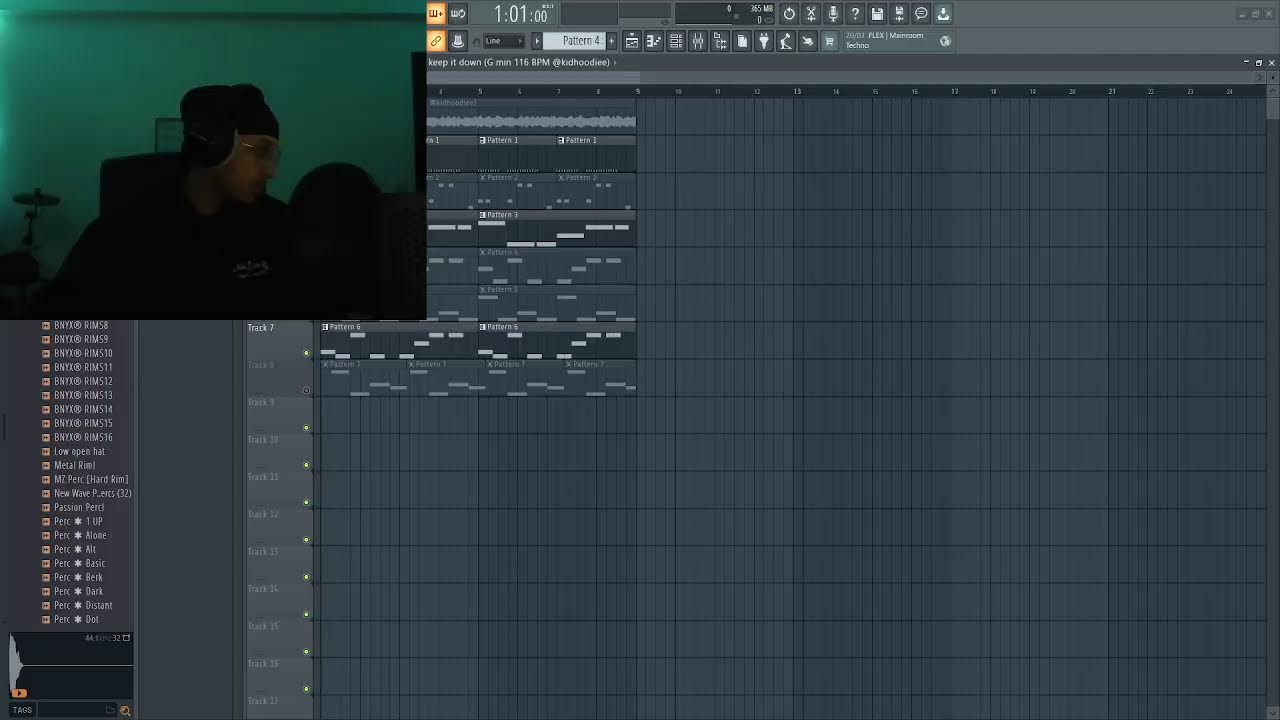Select the MZ Perc [Hard Rim] sample
The width and height of the screenshot is (1280, 720).
pos(91,479)
